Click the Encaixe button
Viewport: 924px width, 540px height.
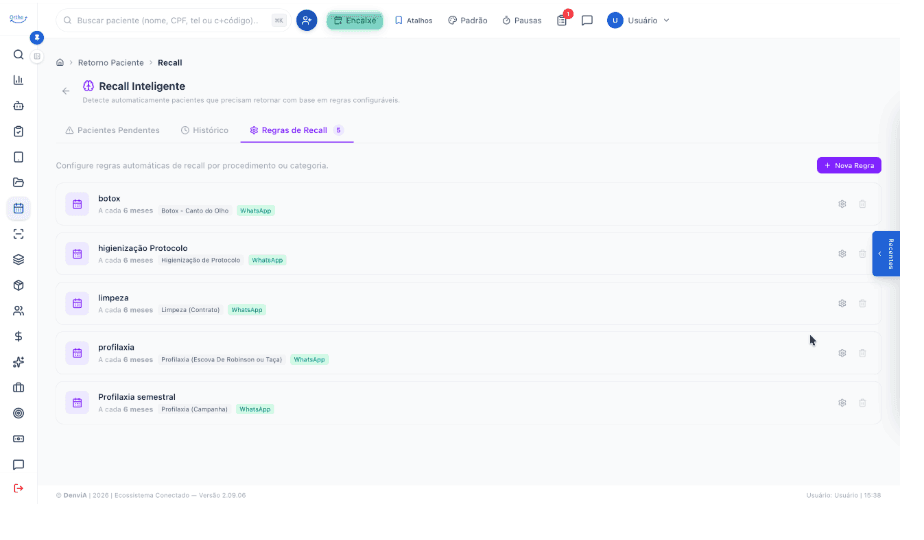[x=355, y=21]
